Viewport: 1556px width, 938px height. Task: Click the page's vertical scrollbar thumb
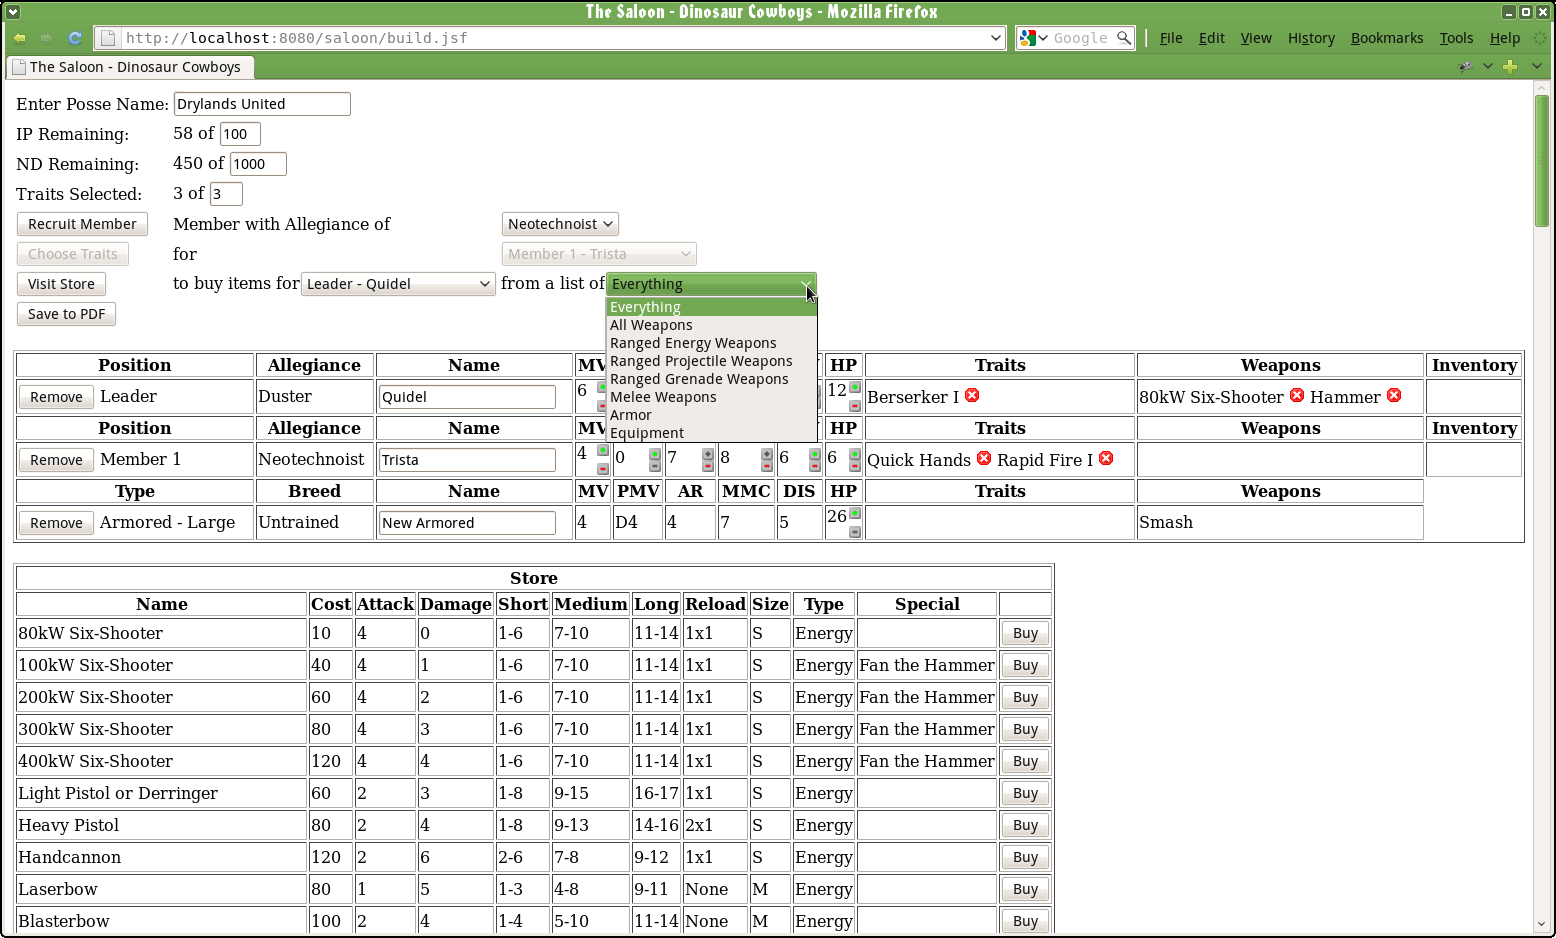click(1542, 160)
